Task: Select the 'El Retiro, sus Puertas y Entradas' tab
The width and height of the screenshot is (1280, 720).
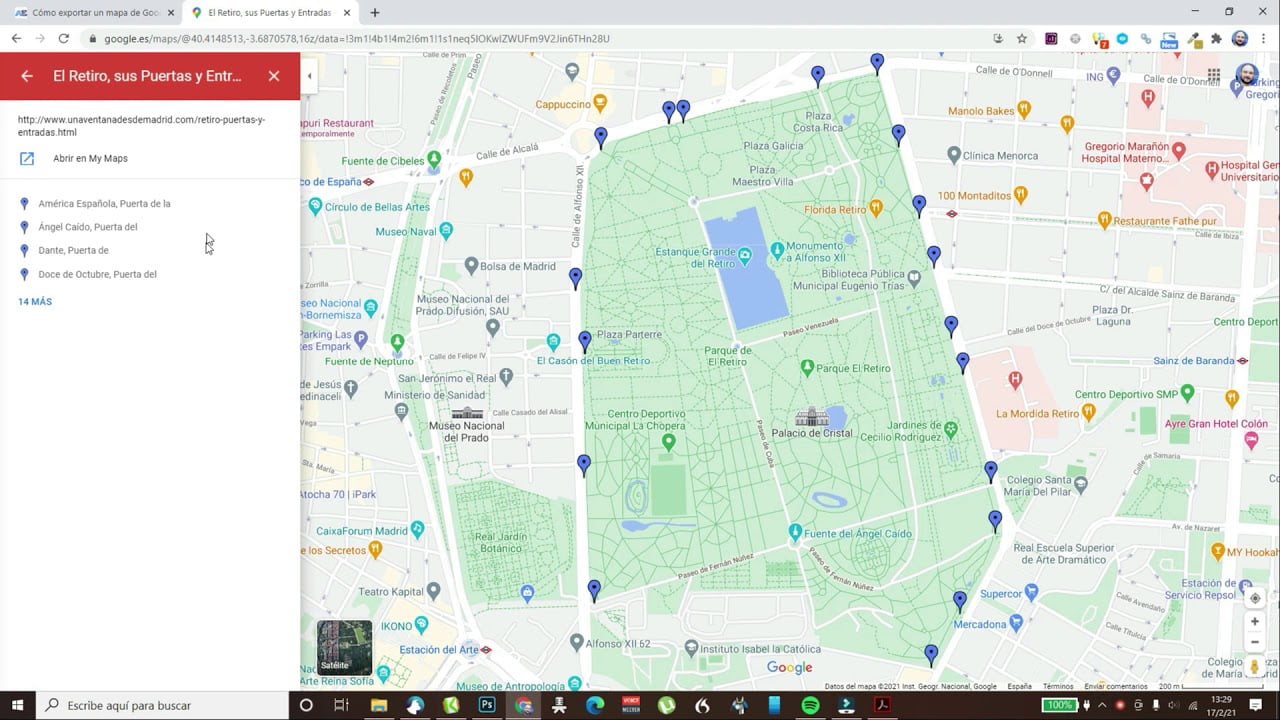Action: point(262,14)
